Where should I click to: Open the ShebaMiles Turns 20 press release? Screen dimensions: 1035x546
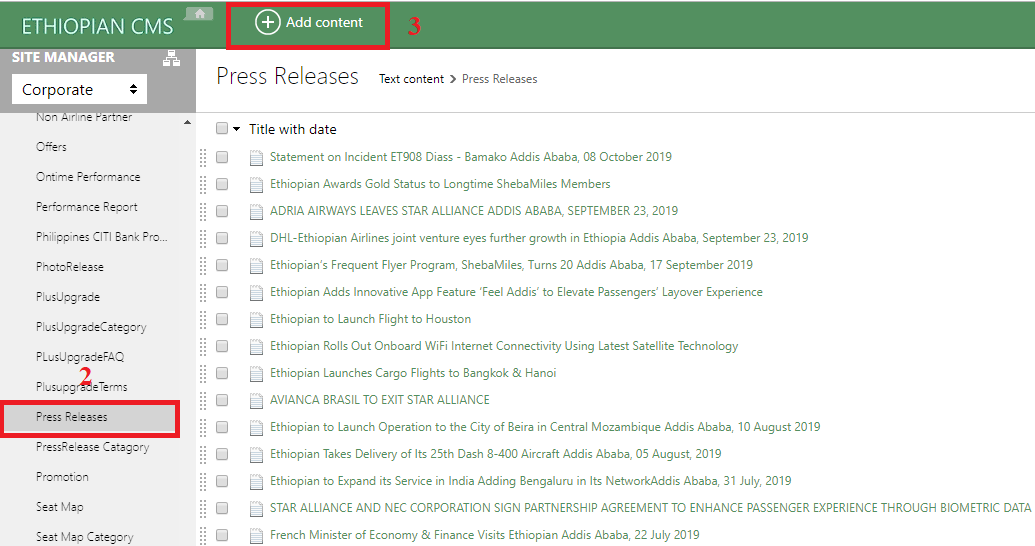point(511,265)
